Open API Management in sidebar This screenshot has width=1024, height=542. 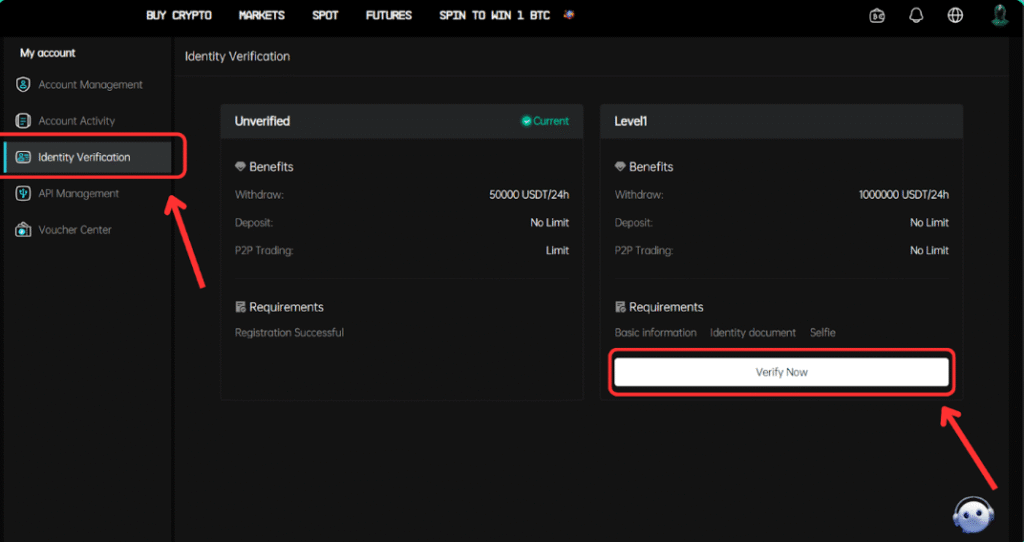[x=78, y=193]
